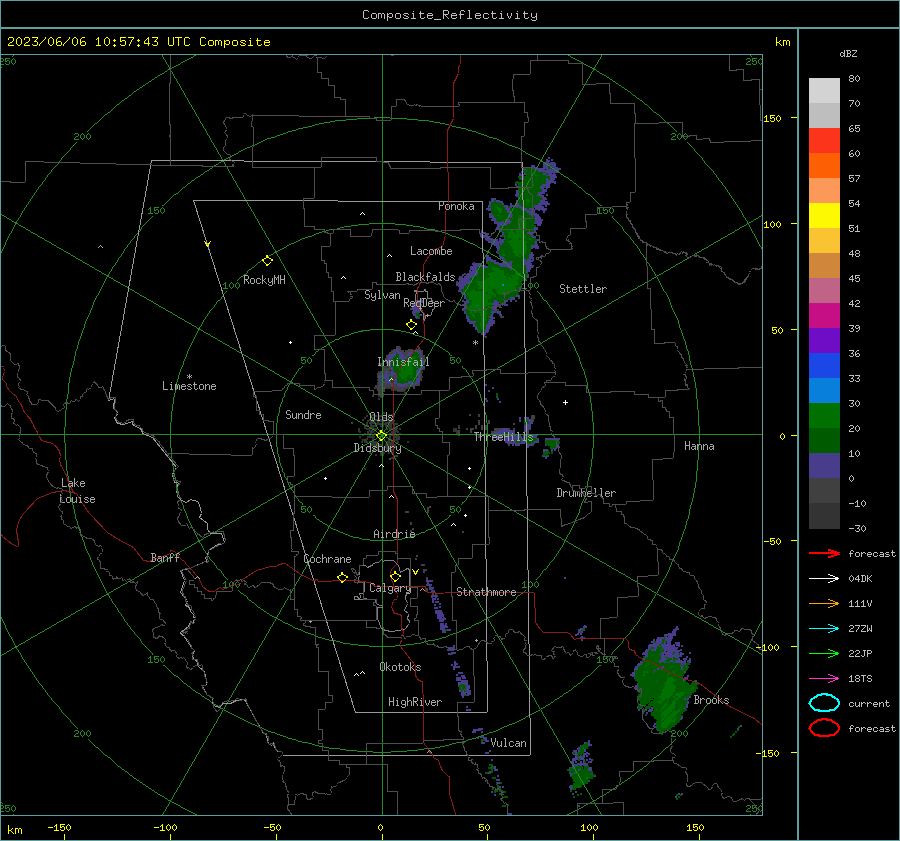Click the red forecast arrow legend icon

[x=824, y=553]
